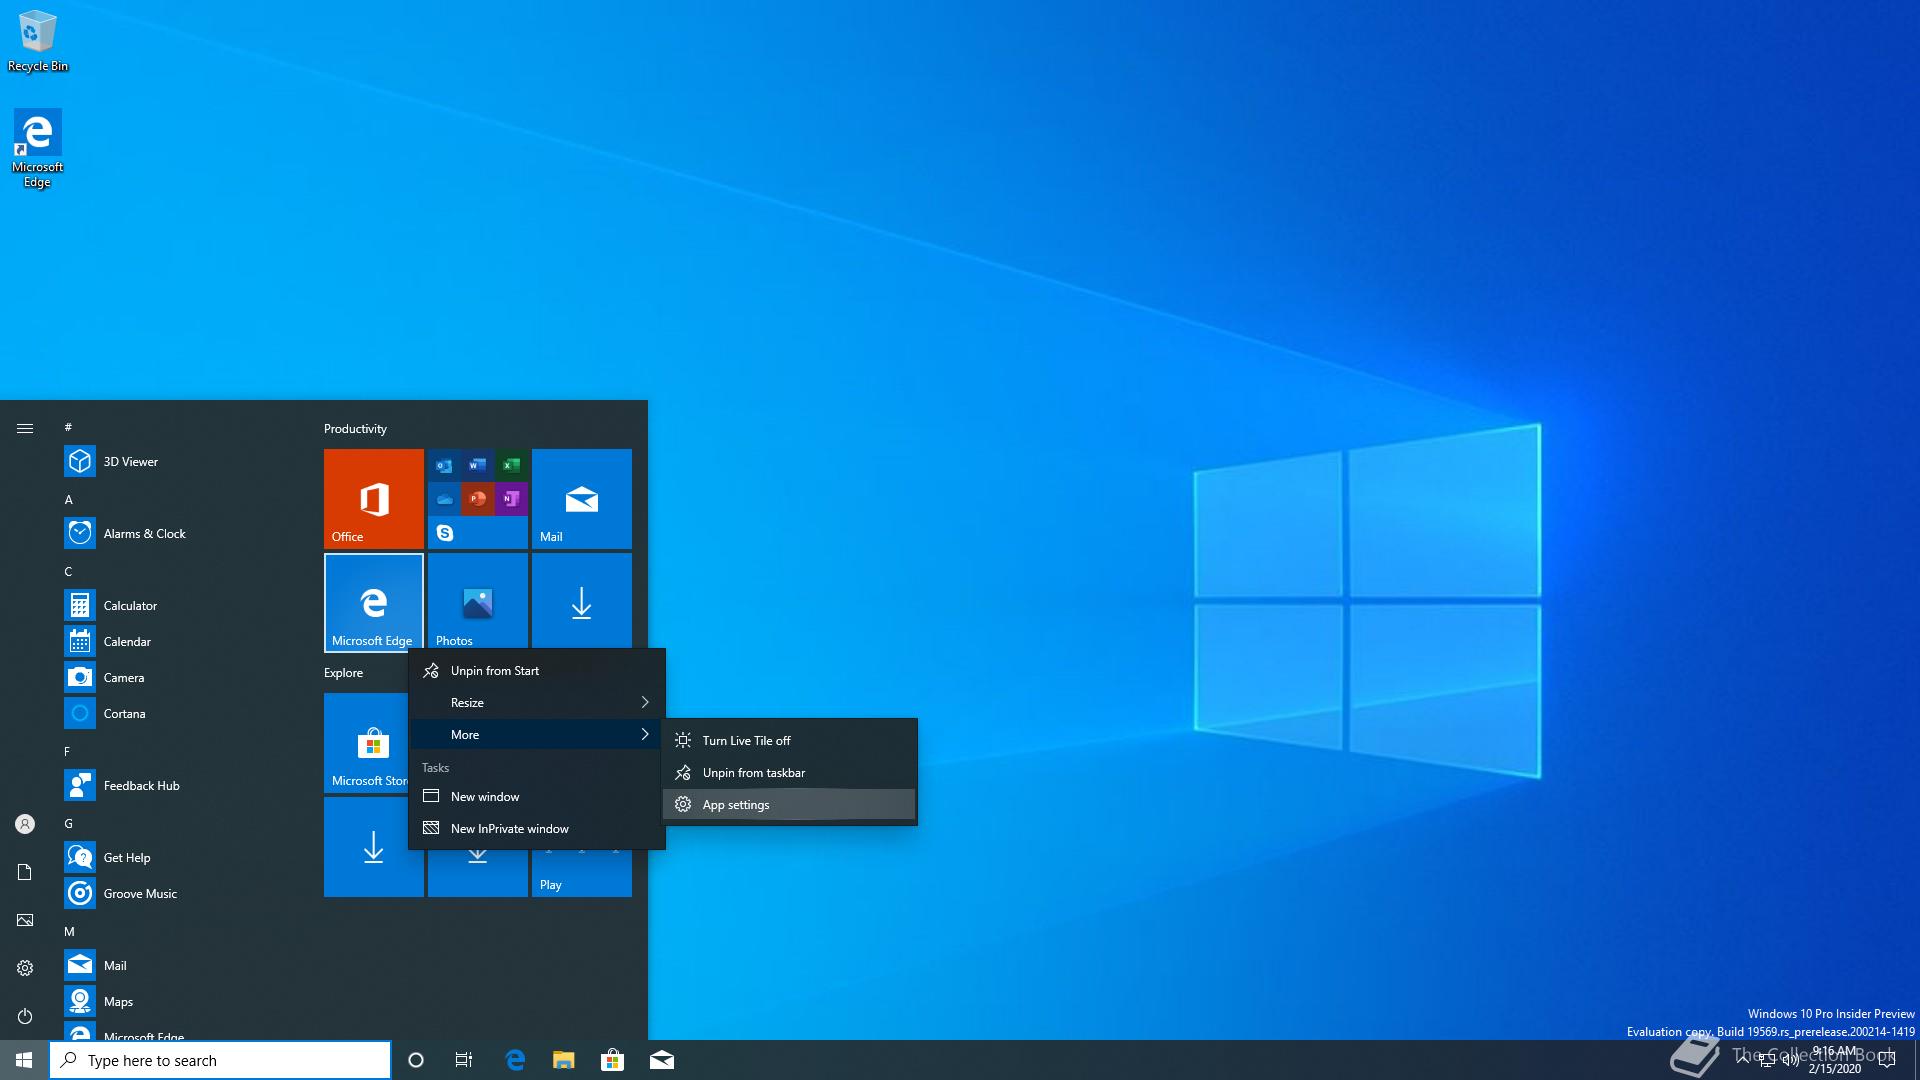1920x1080 pixels.
Task: Open Documents from Start sidebar
Action: 25,872
